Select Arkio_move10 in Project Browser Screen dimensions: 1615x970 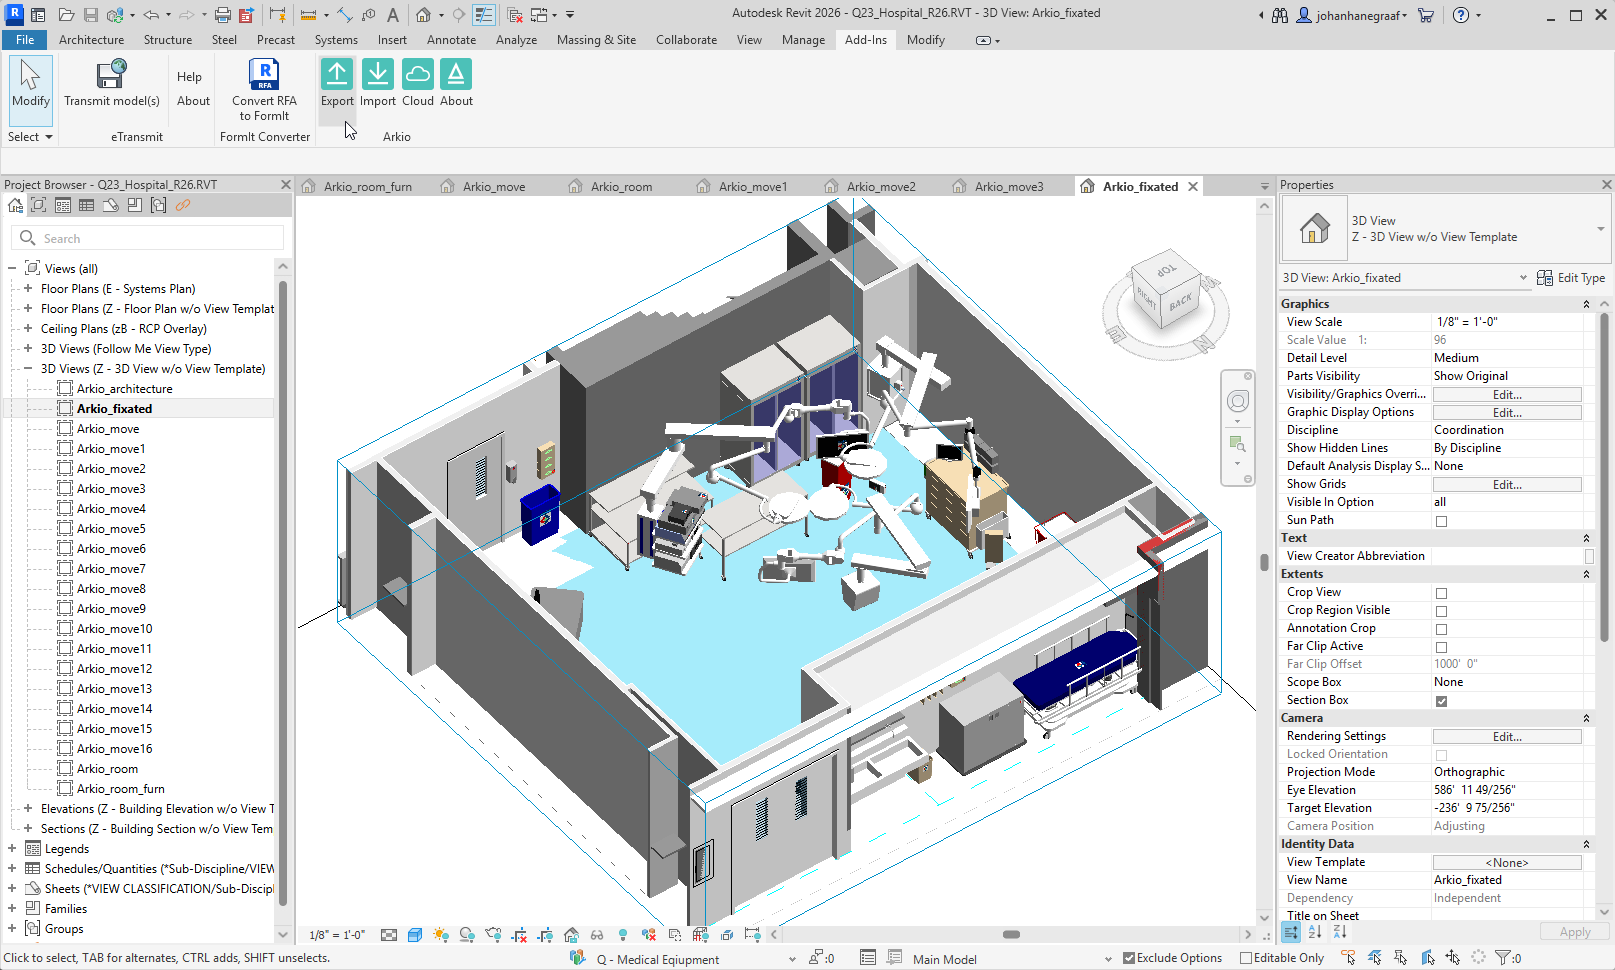114,628
